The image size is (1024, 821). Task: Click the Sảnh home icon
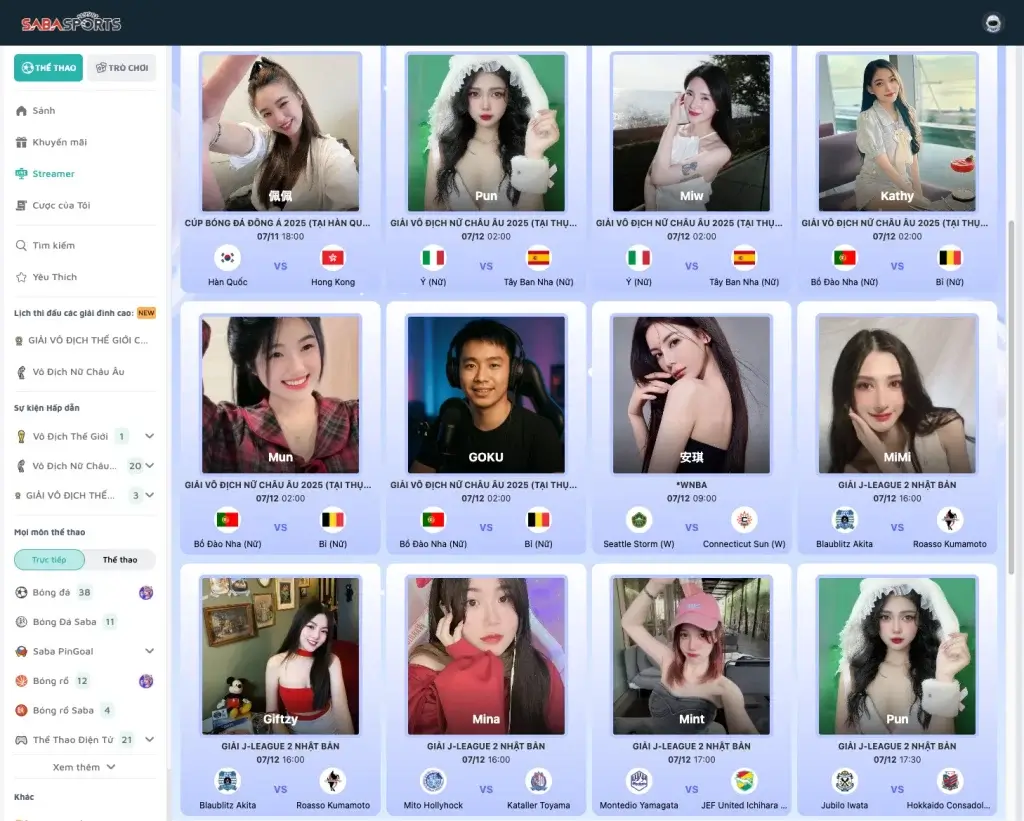pyautogui.click(x=22, y=111)
